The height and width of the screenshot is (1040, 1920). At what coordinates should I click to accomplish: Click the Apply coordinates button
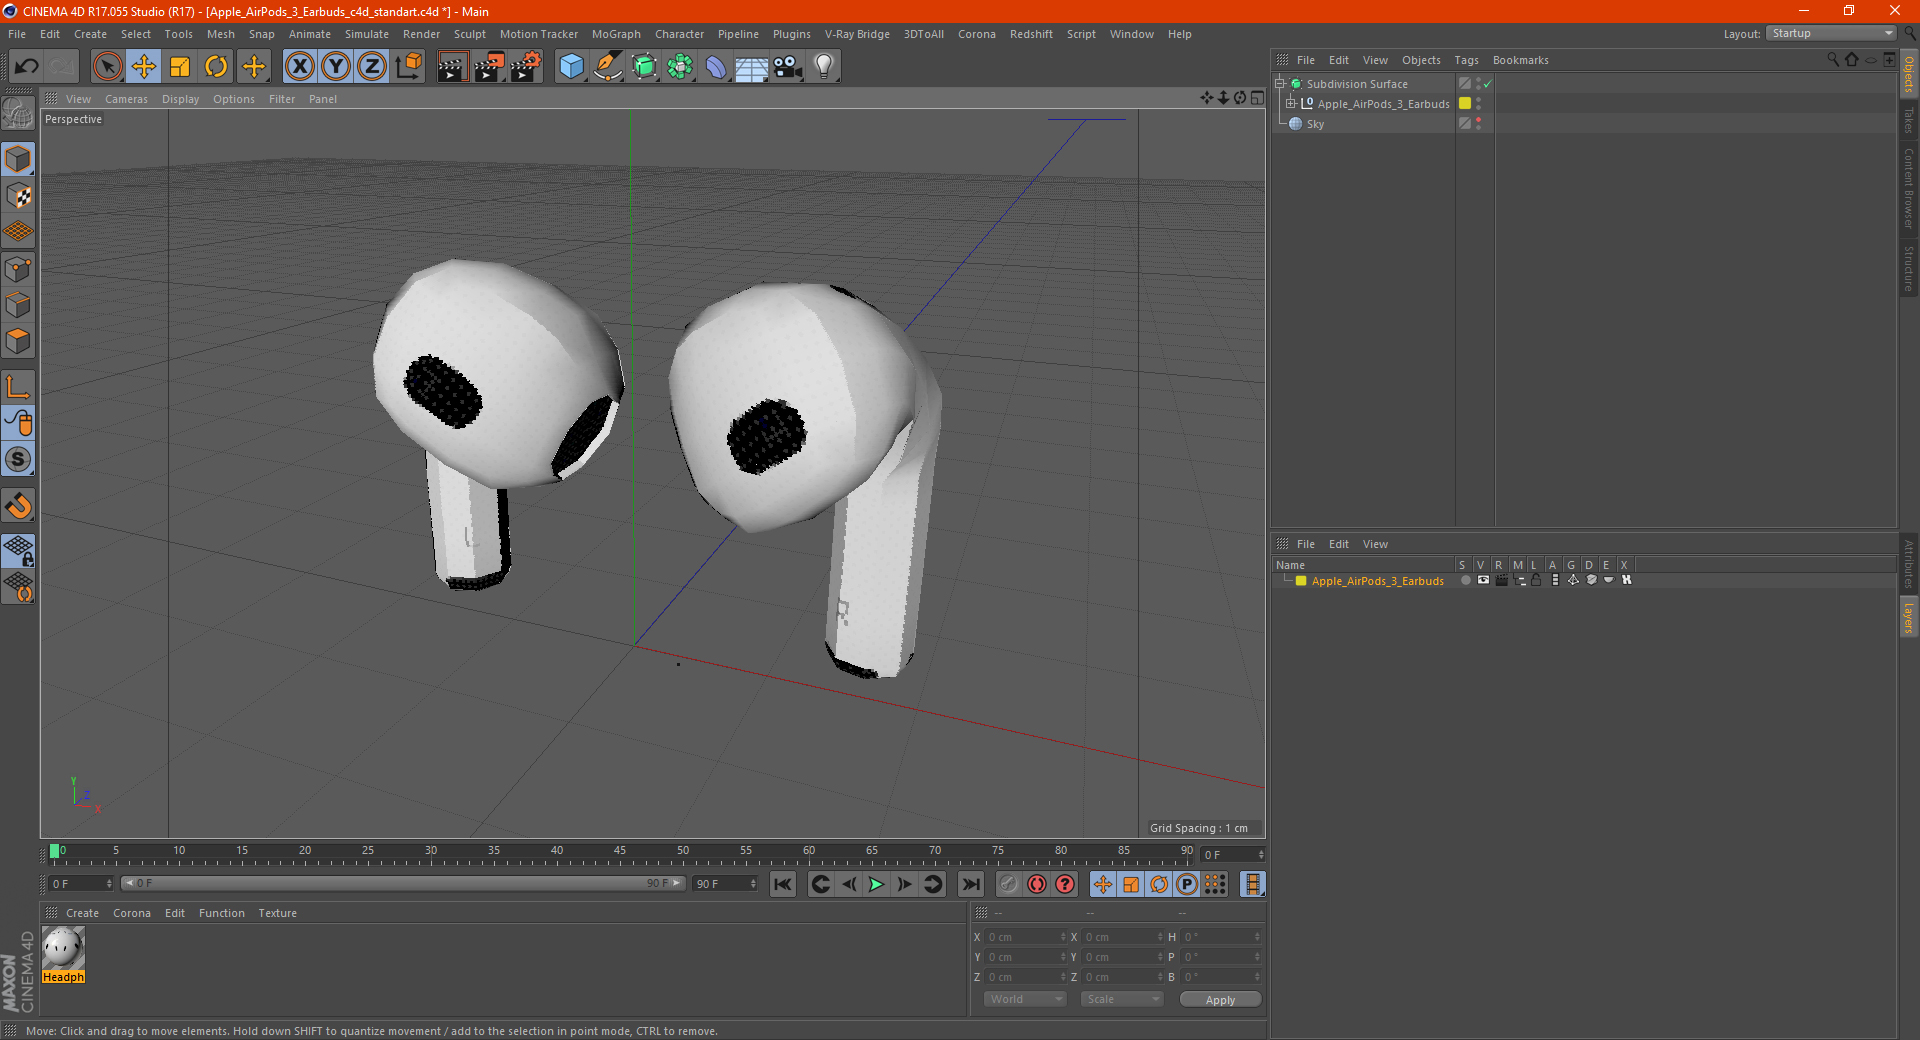(x=1220, y=1000)
